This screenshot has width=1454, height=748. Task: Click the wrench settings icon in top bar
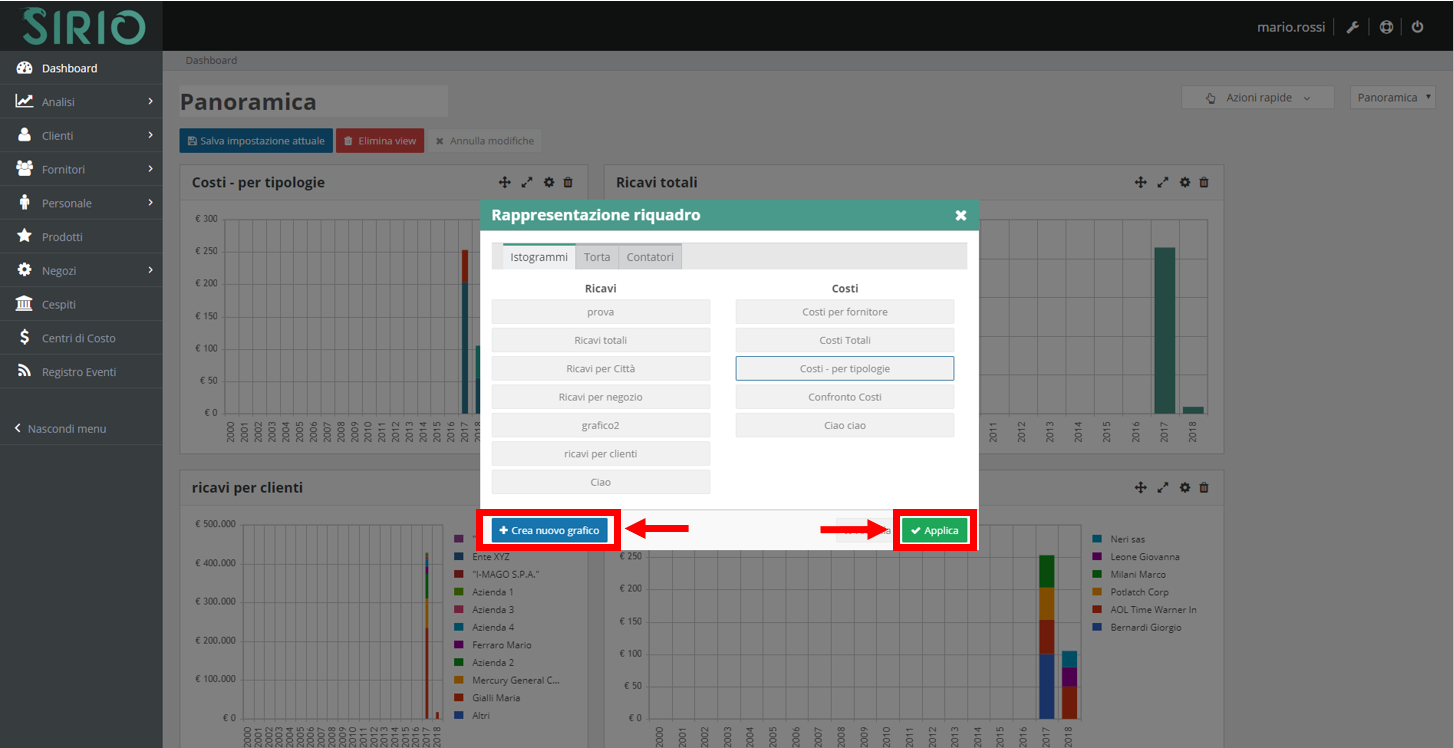1353,26
